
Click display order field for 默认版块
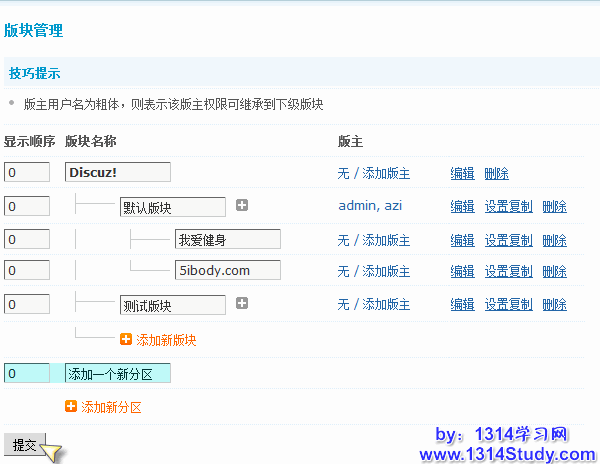27,207
